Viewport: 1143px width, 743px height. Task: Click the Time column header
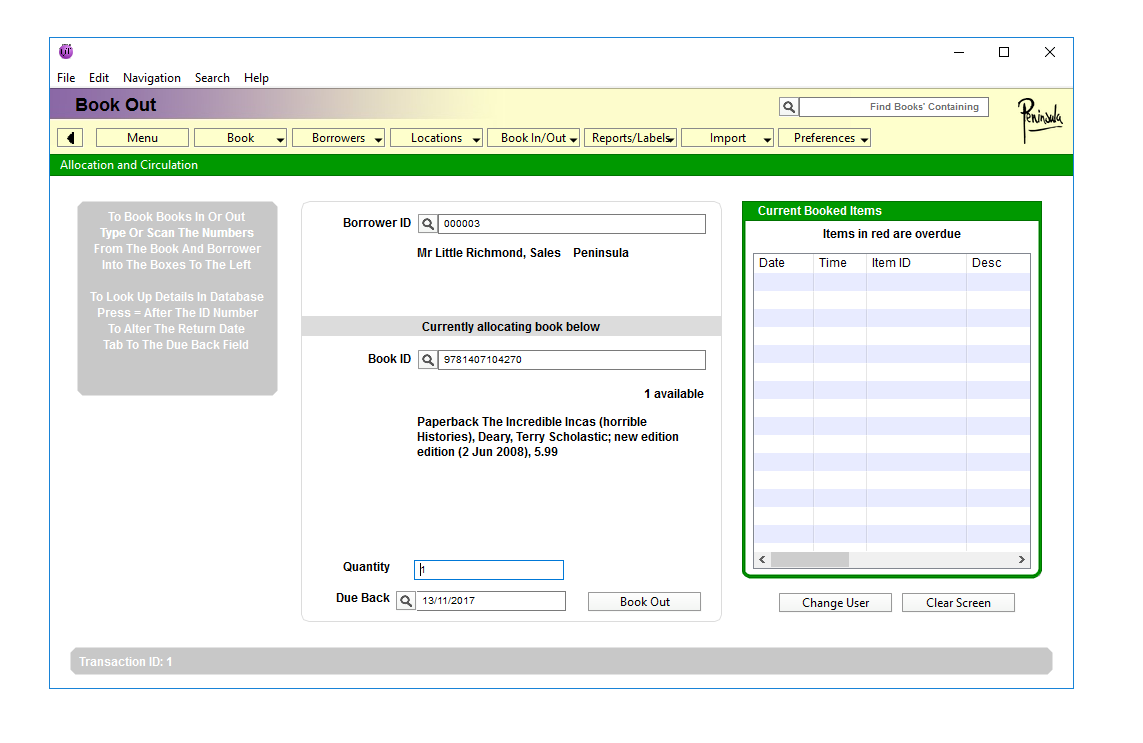(840, 263)
